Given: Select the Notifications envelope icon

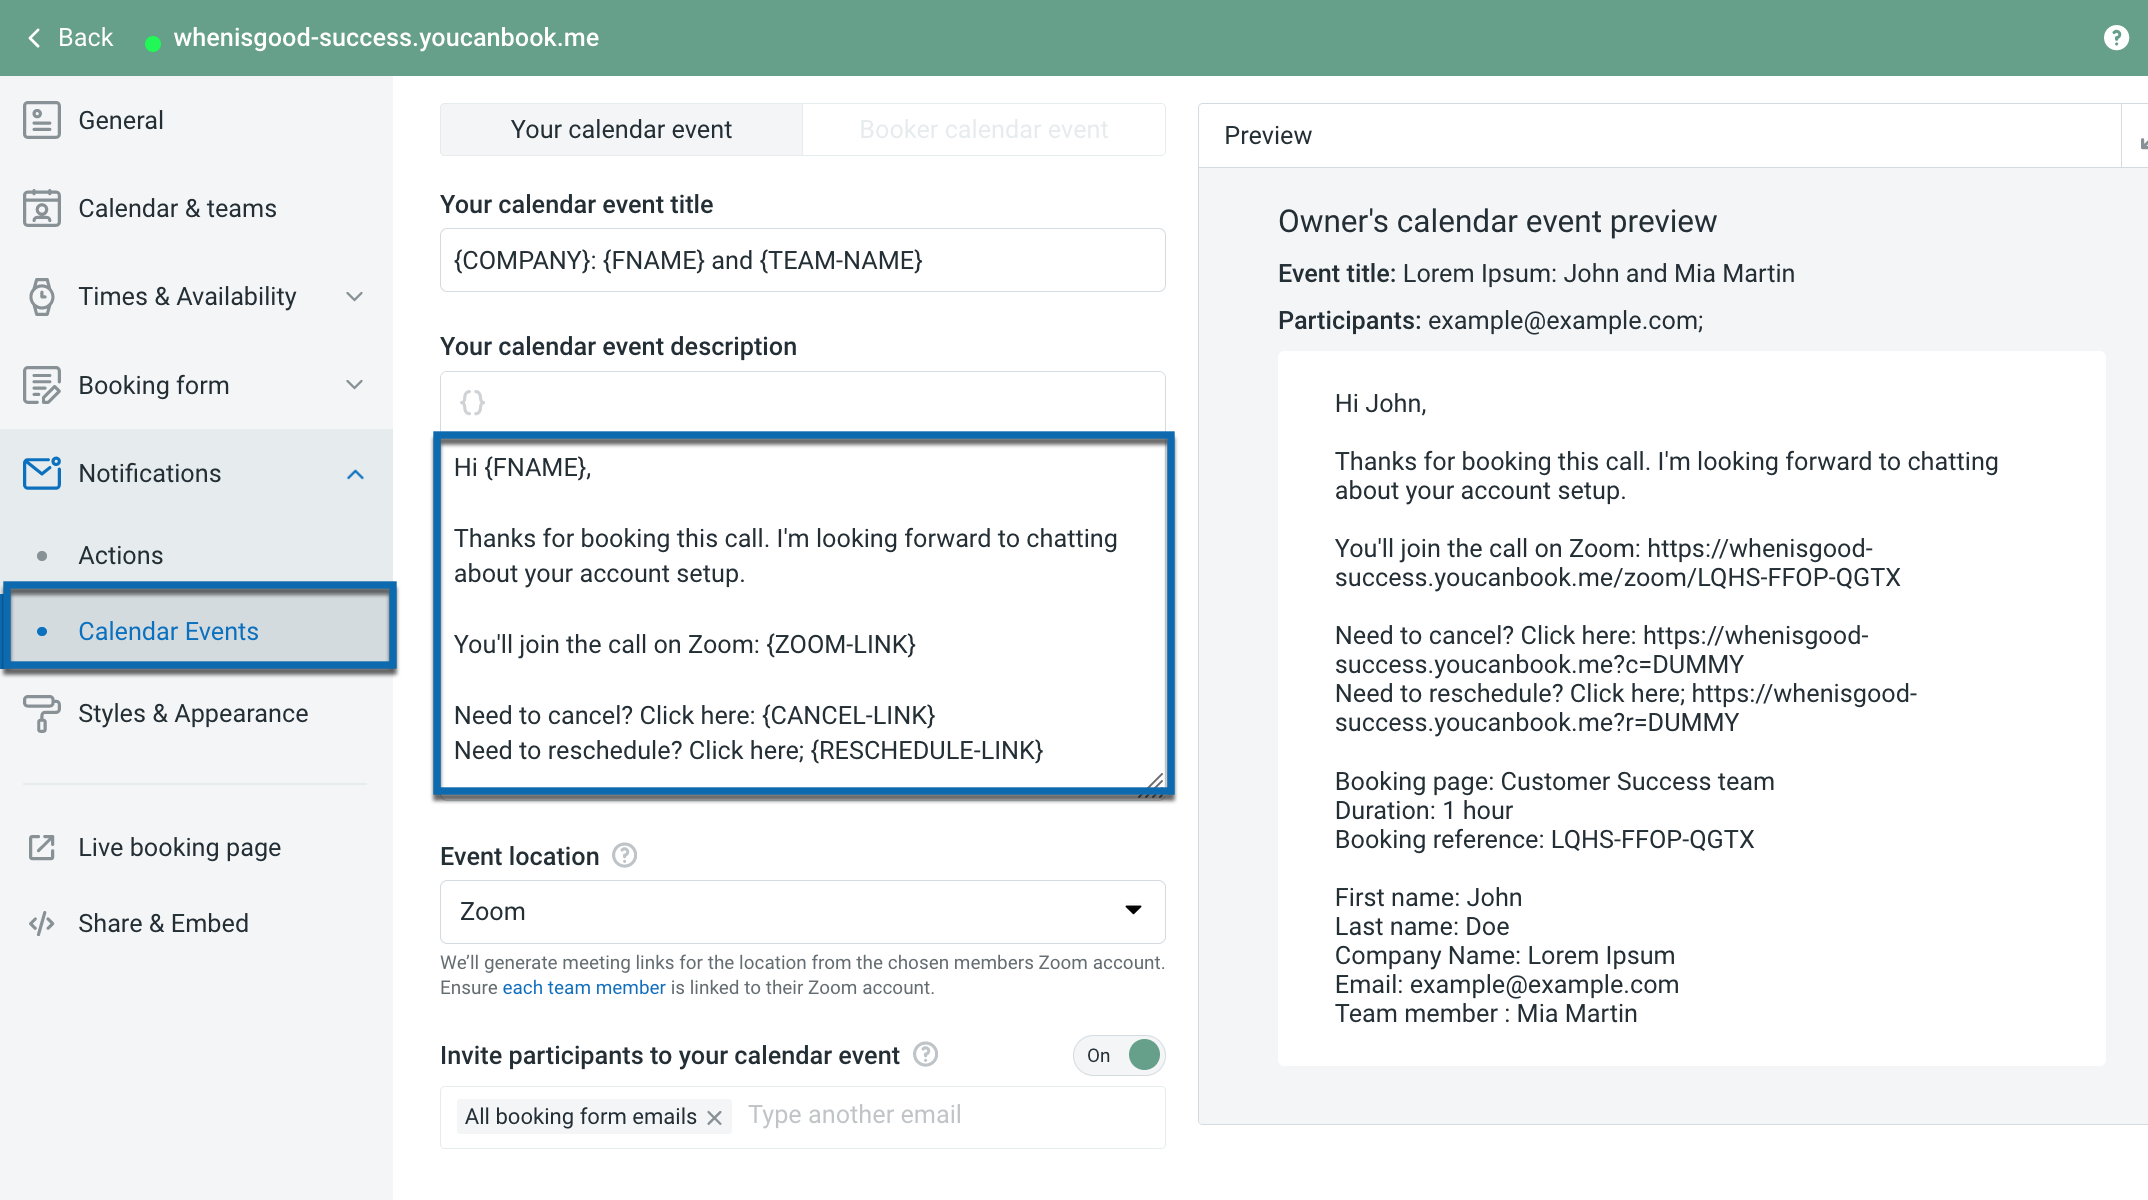Looking at the screenshot, I should (x=41, y=473).
